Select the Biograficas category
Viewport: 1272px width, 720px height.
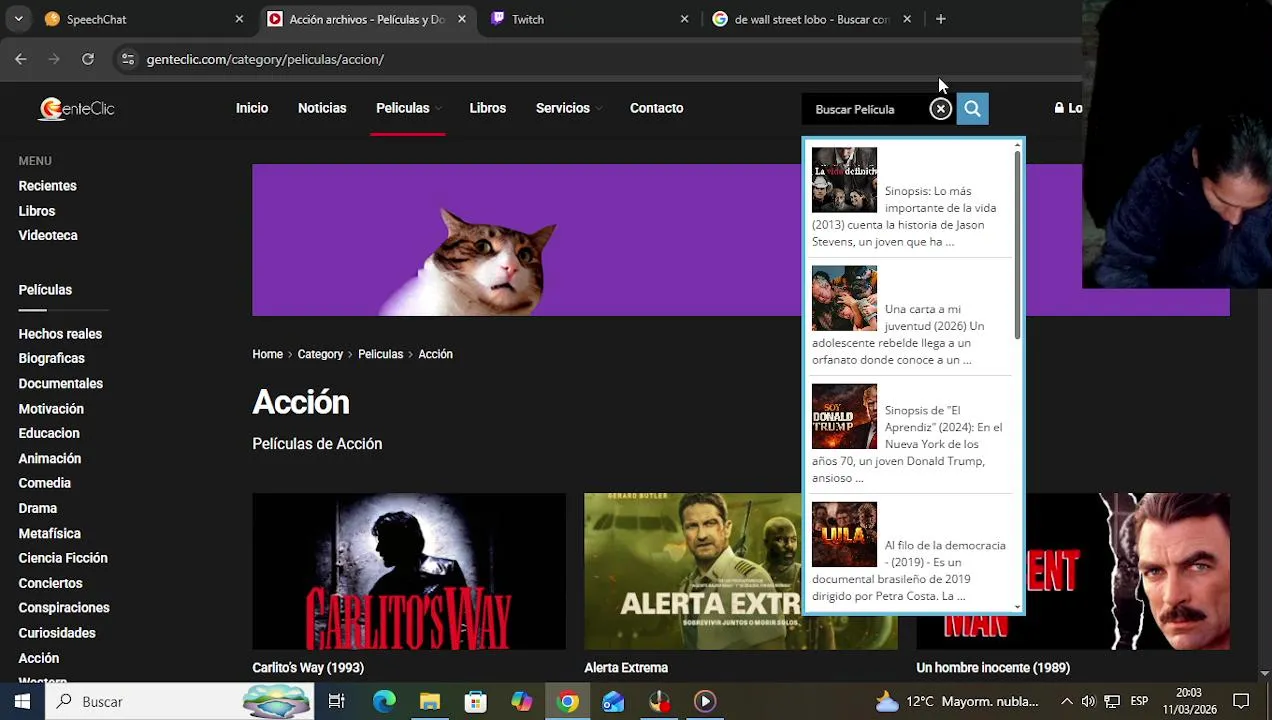(51, 359)
